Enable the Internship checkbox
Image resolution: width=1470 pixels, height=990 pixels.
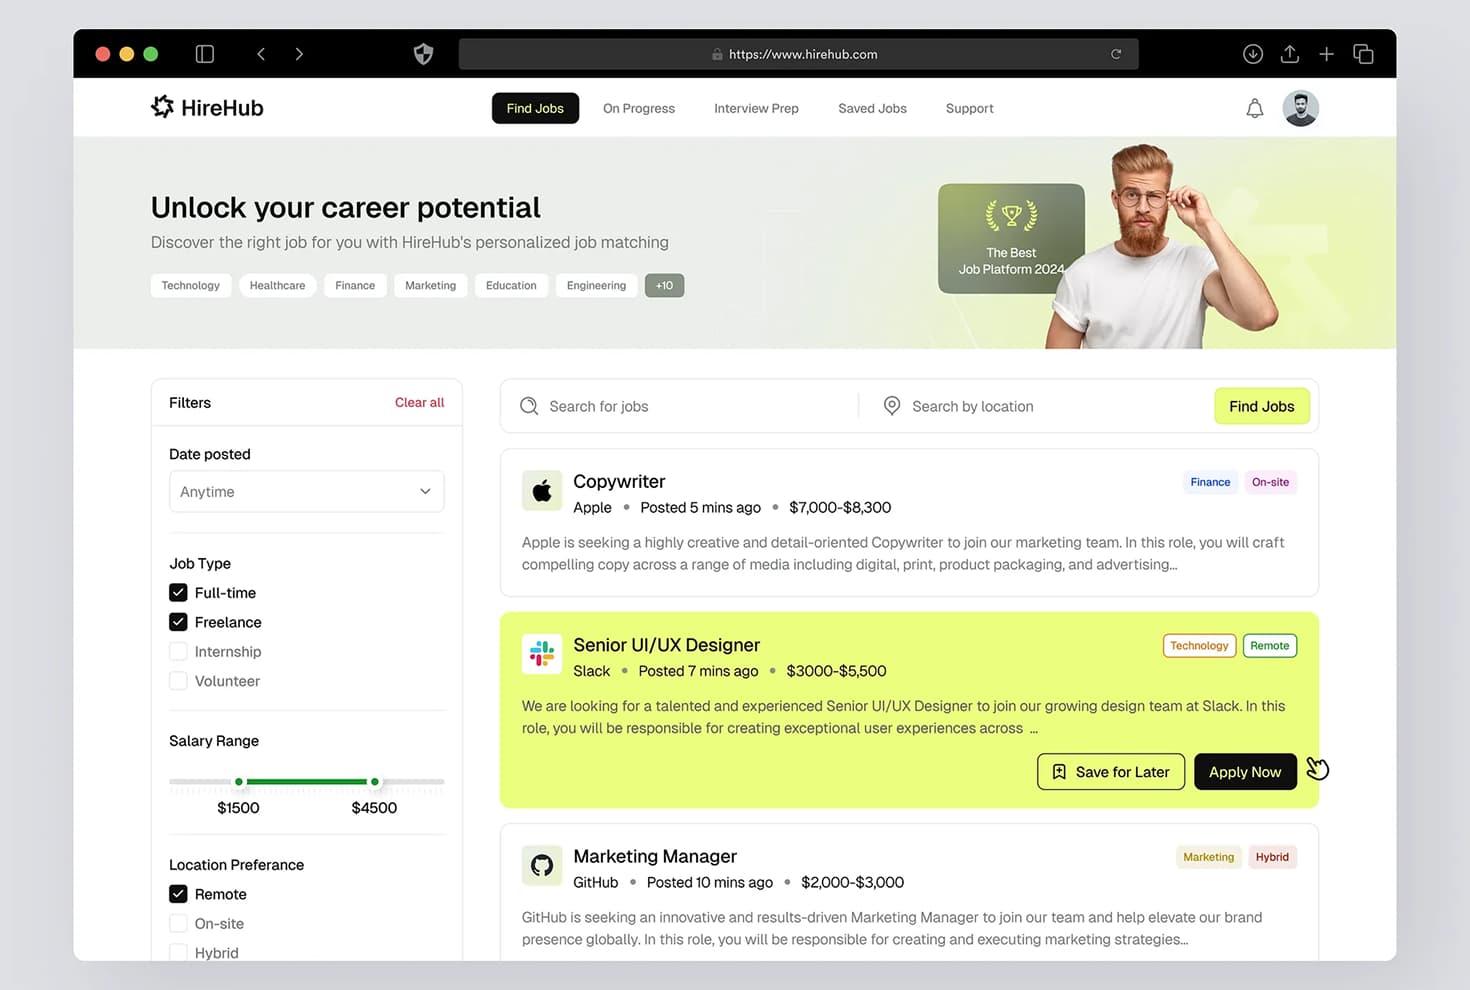tap(178, 652)
